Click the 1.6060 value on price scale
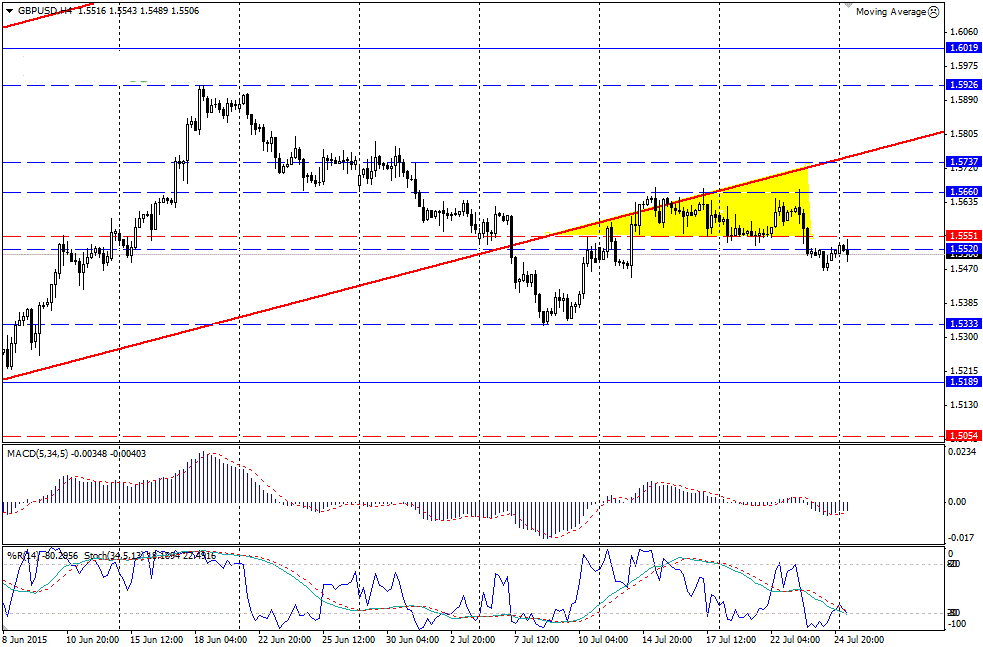The image size is (983, 647). coord(964,31)
